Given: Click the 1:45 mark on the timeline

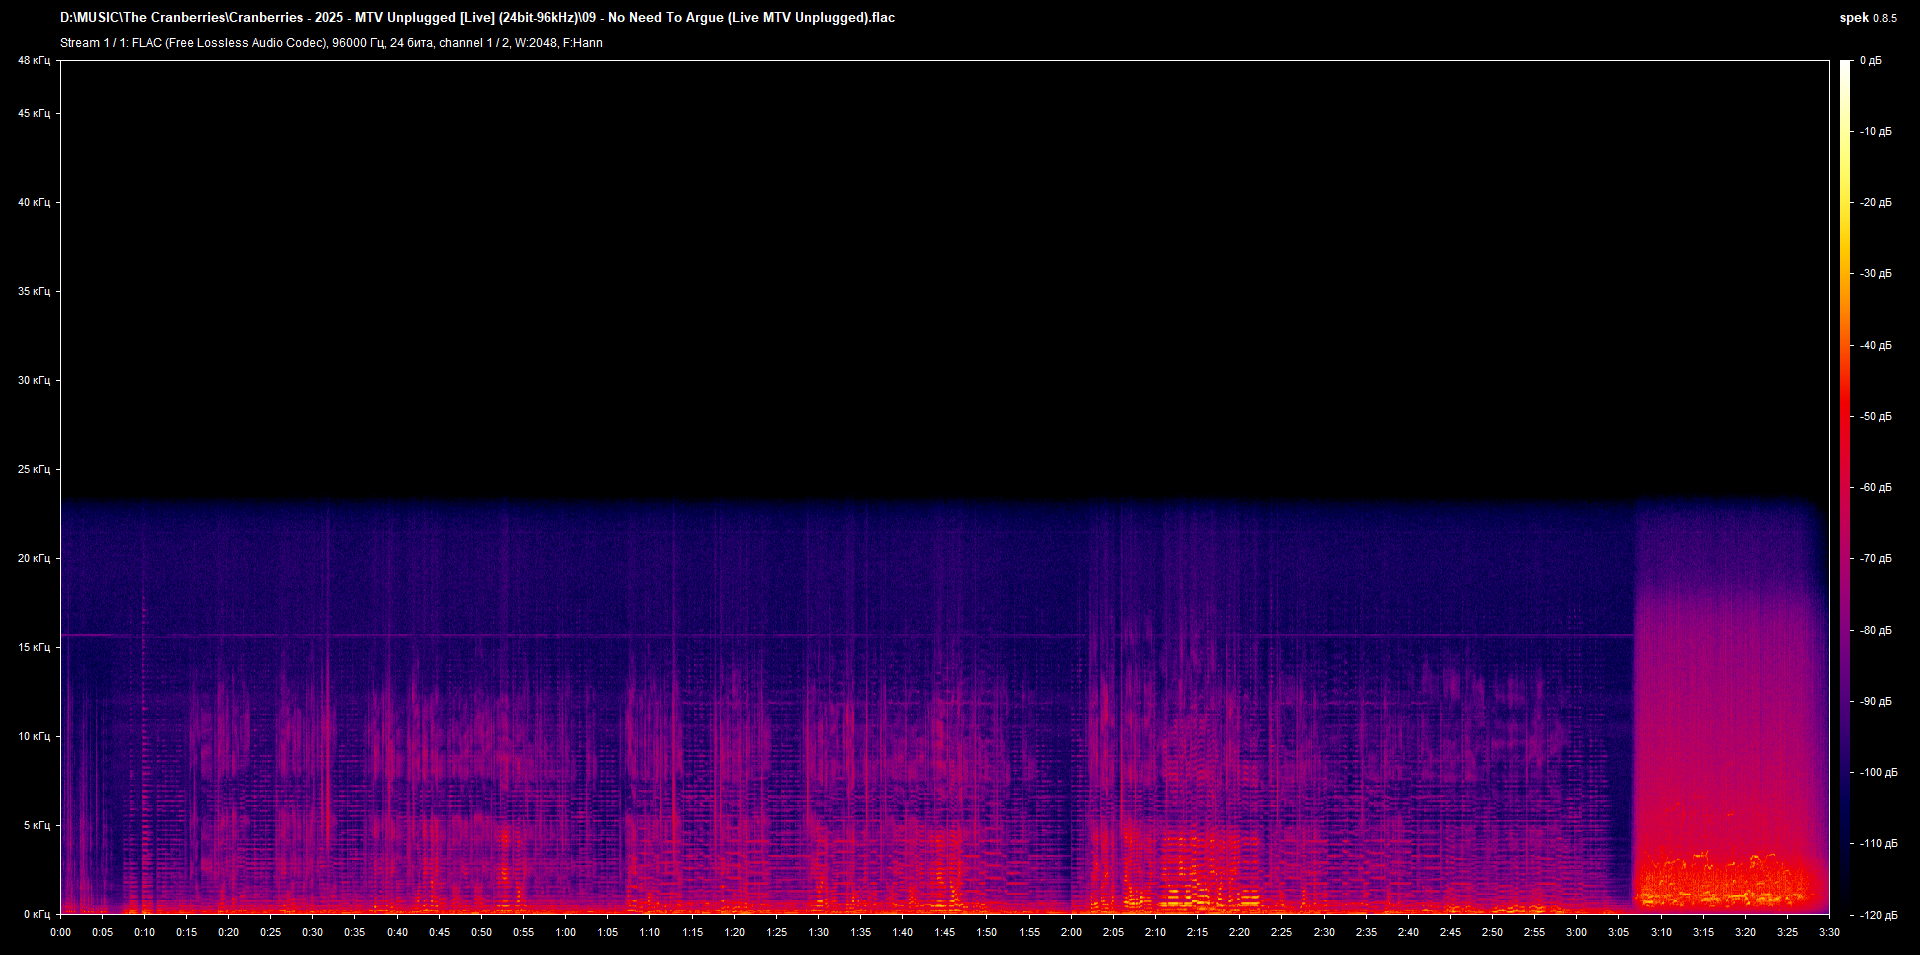Looking at the screenshot, I should coord(944,931).
